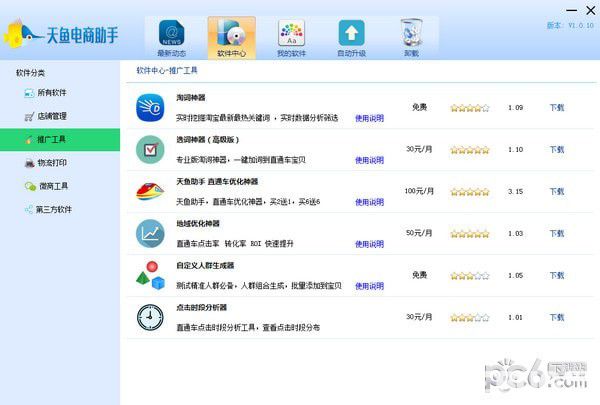Select 物流打印 category in sidebar

coord(45,163)
